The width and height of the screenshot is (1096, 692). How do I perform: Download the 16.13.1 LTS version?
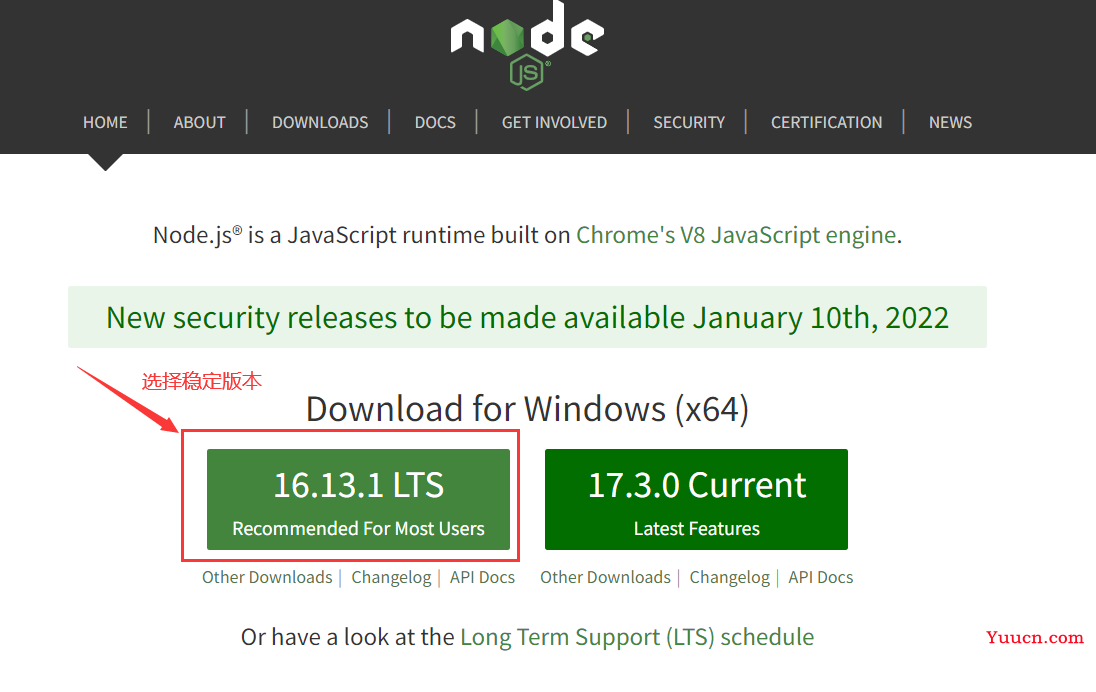click(x=358, y=499)
